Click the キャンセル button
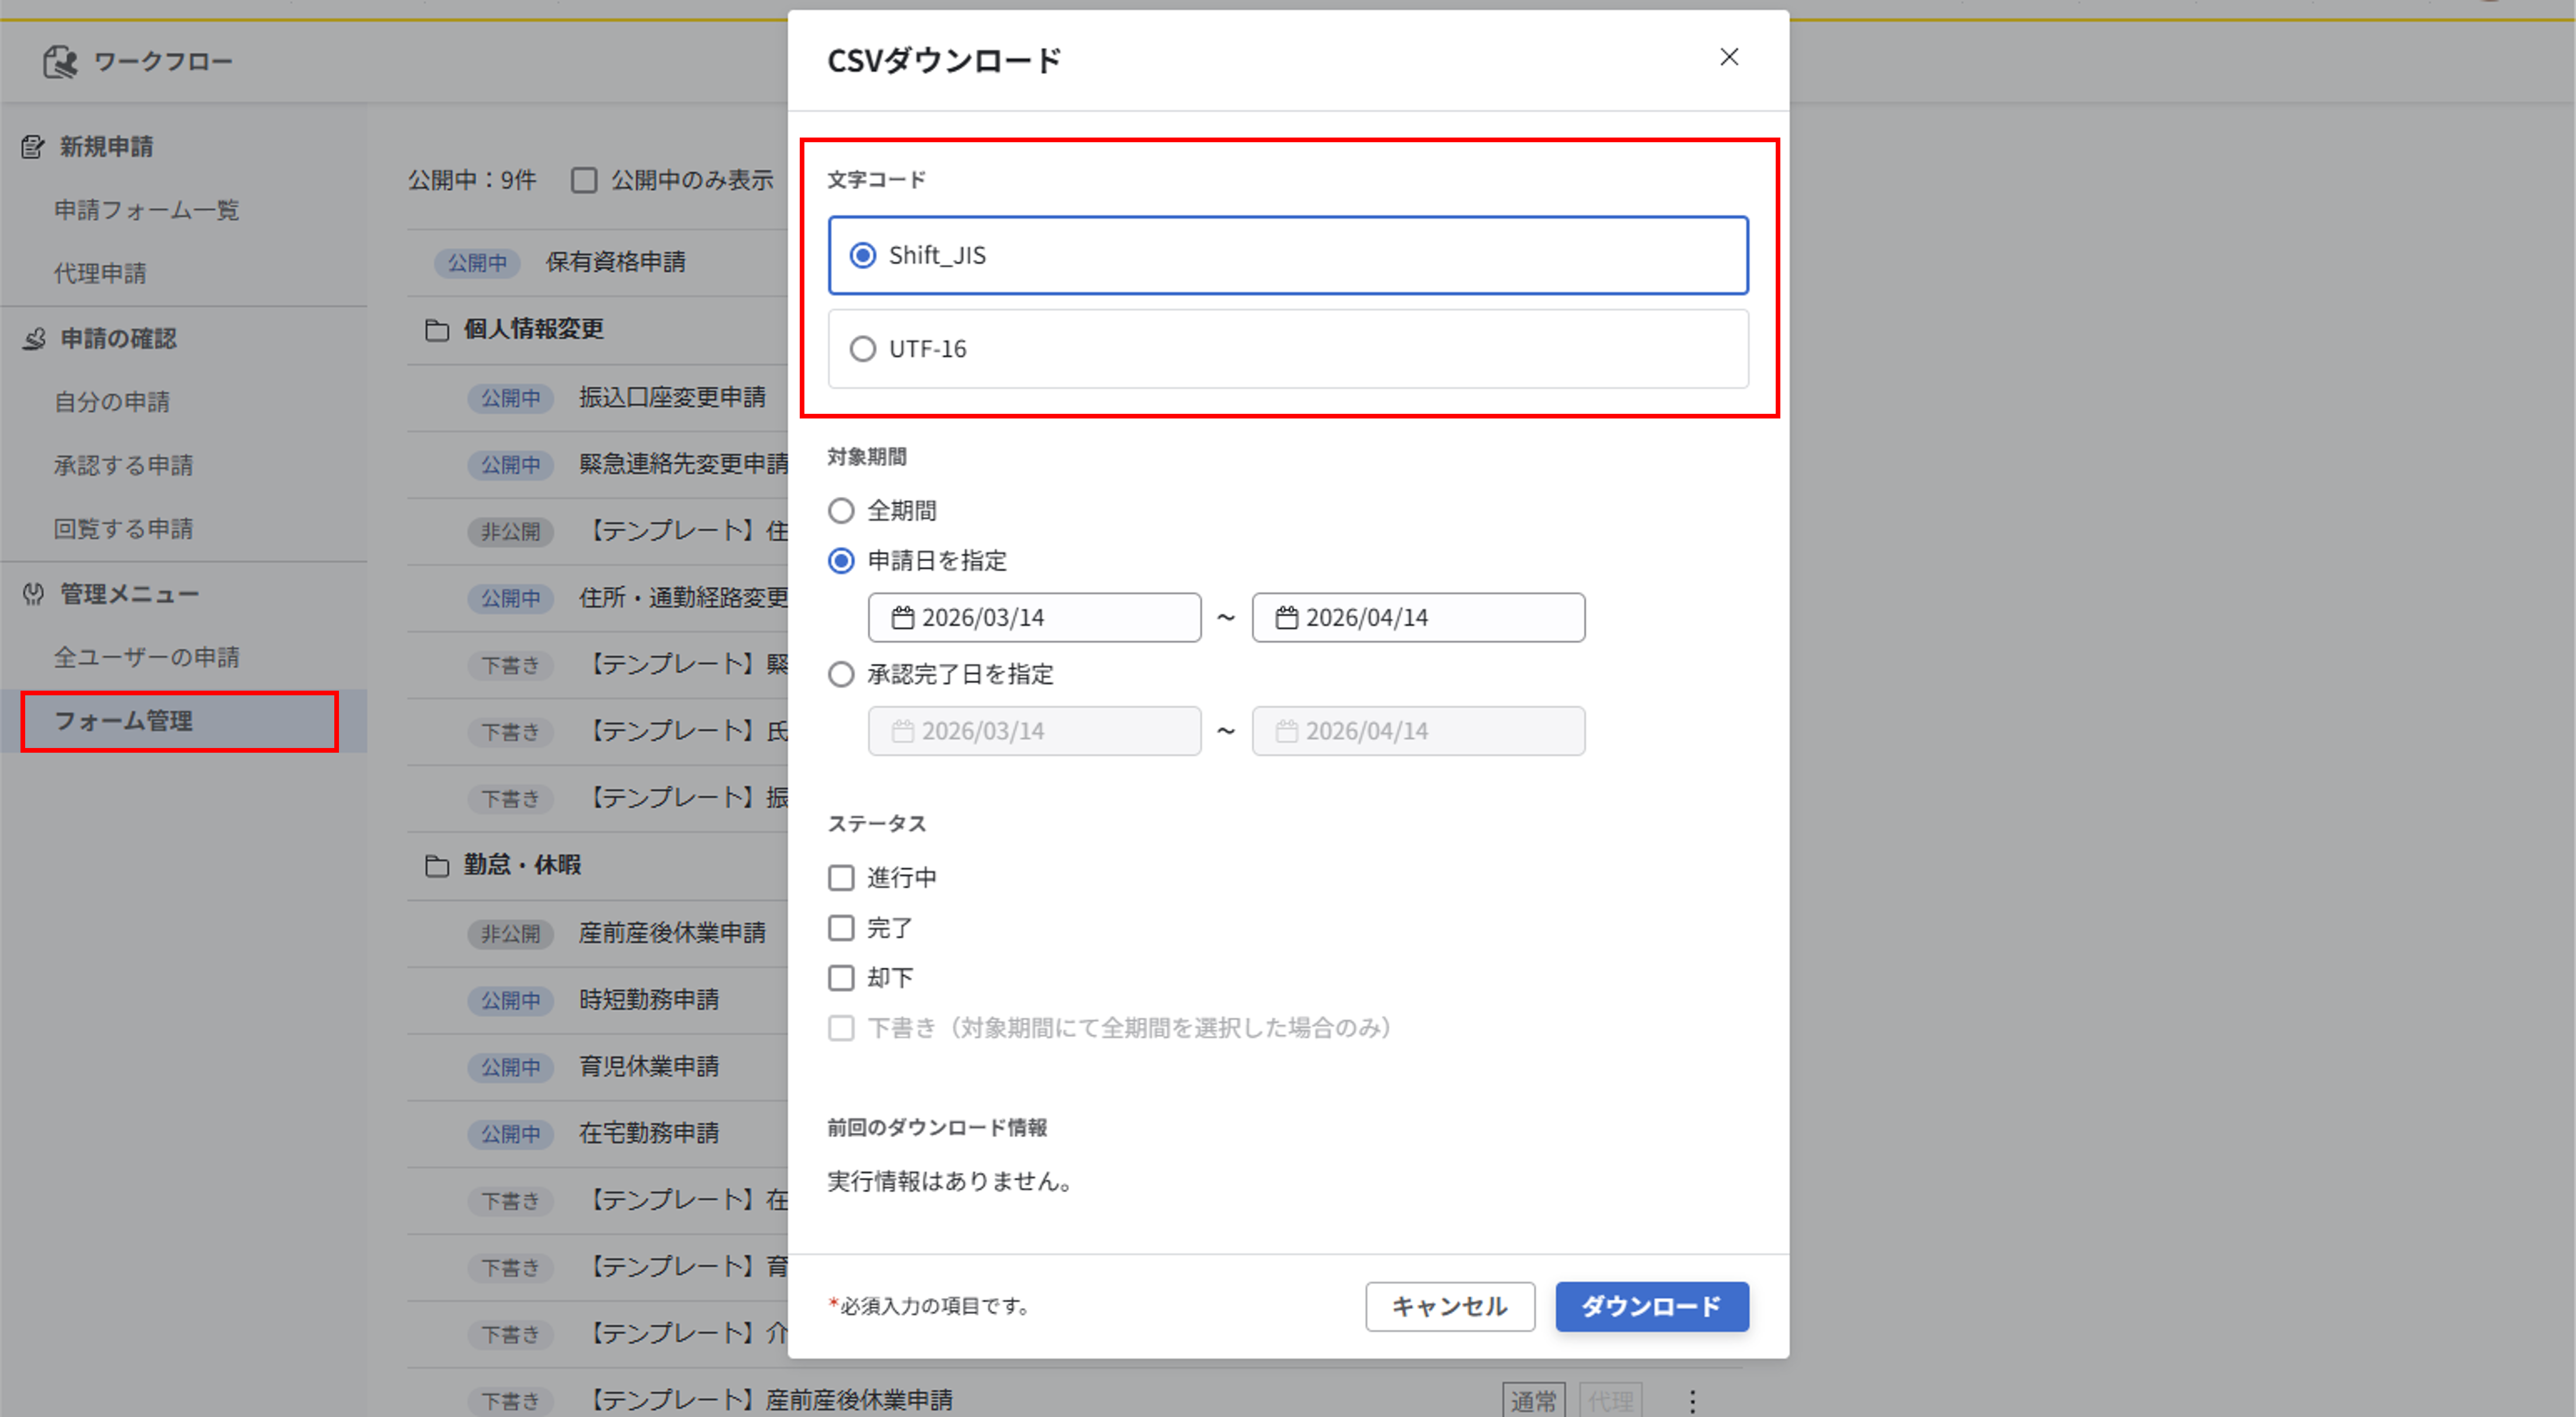This screenshot has height=1417, width=2576. 1450,1306
